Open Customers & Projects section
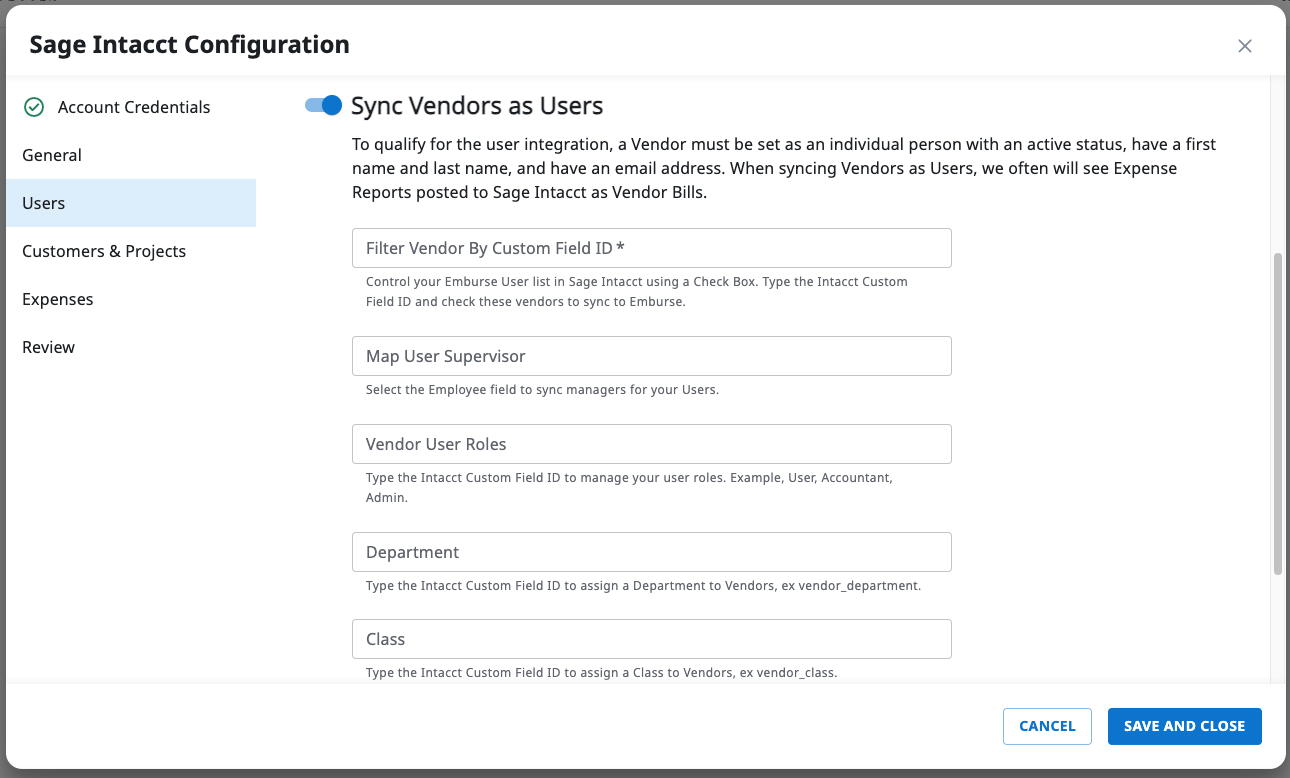 click(131, 251)
